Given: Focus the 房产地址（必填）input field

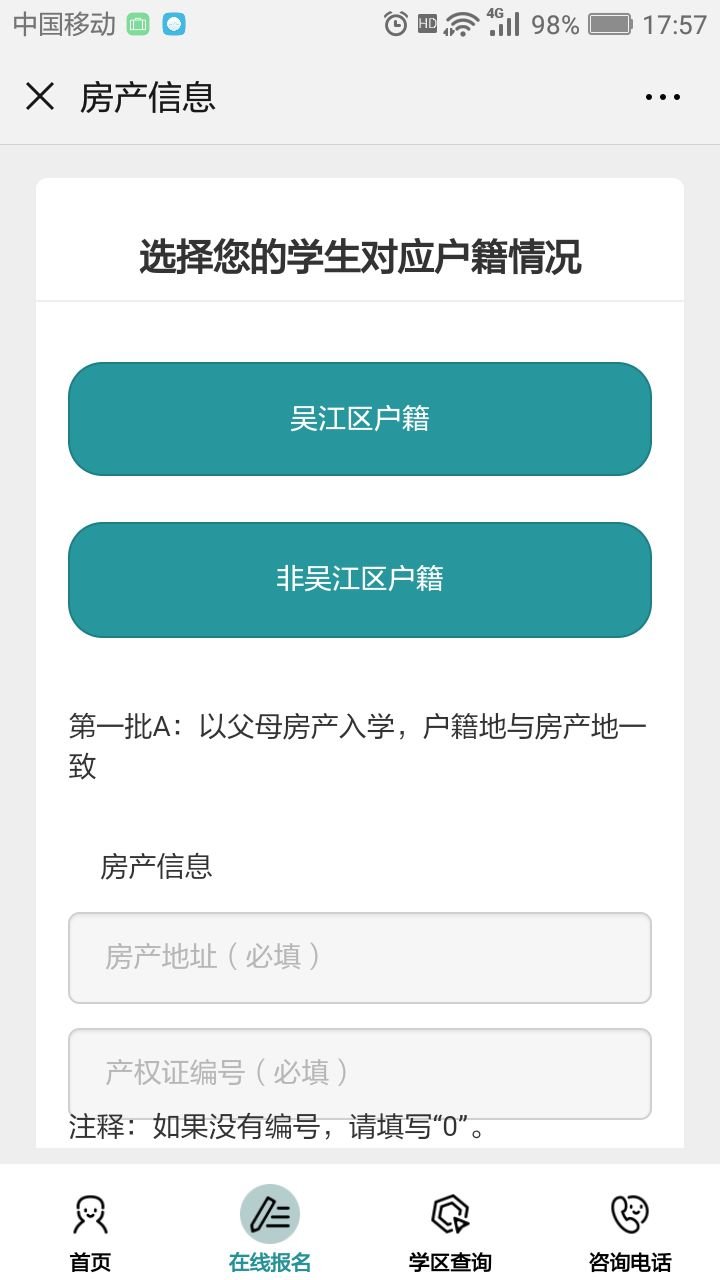Looking at the screenshot, I should [x=360, y=957].
